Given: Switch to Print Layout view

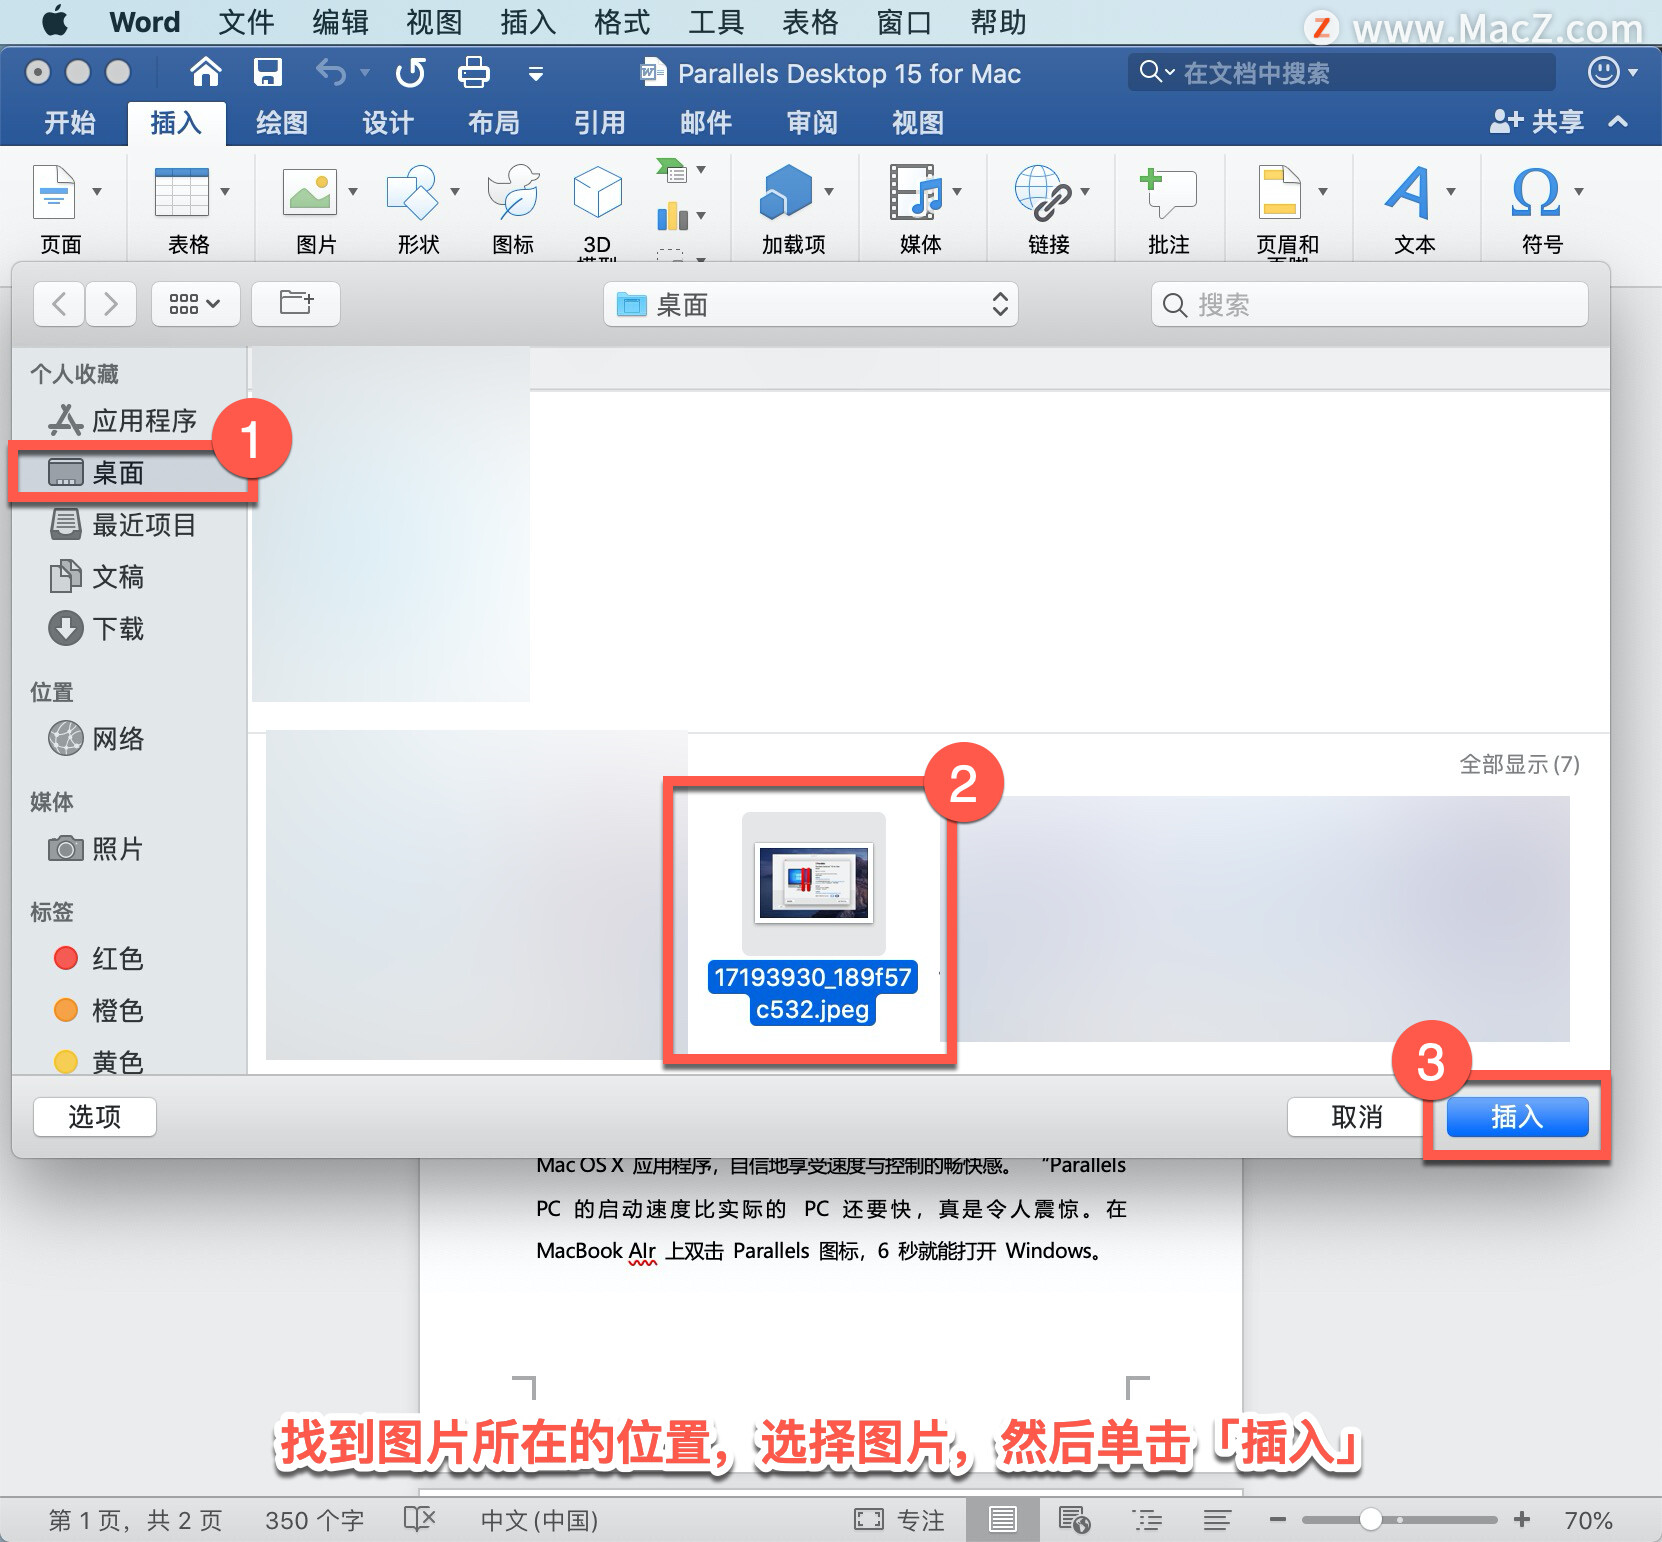Looking at the screenshot, I should coord(1002,1520).
